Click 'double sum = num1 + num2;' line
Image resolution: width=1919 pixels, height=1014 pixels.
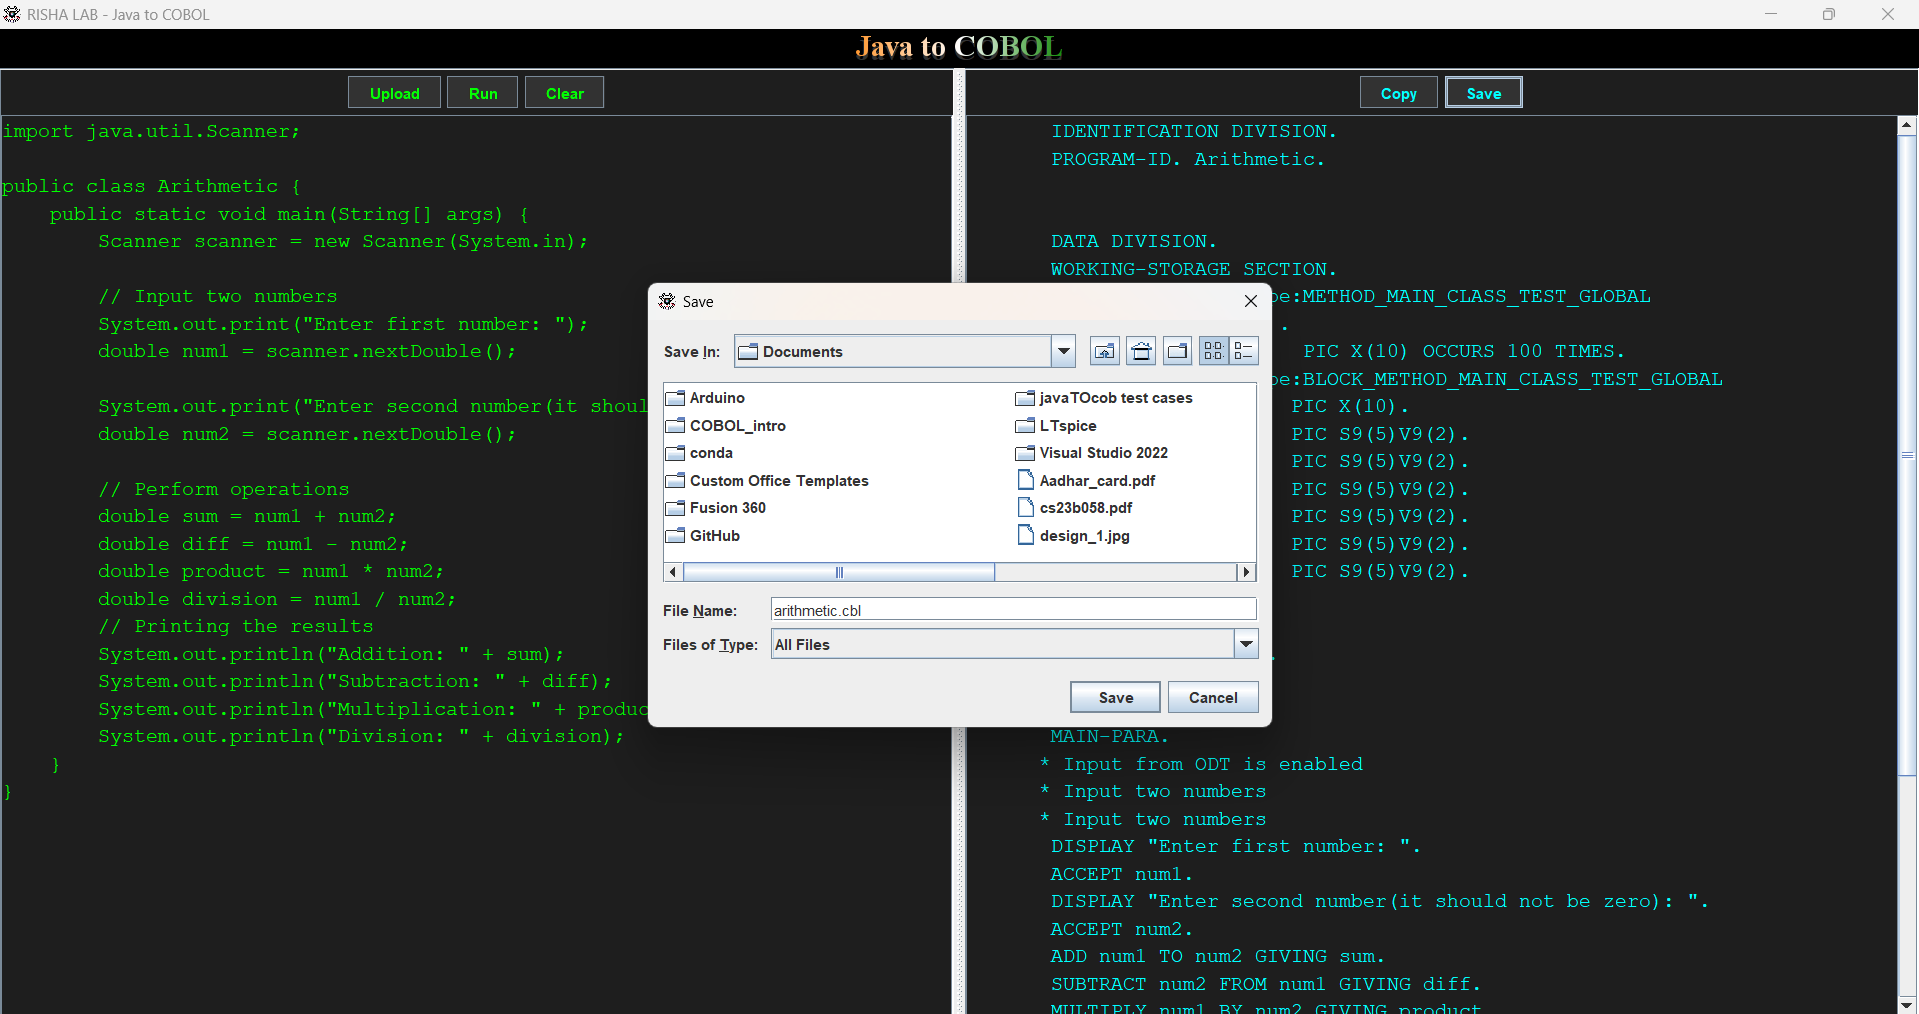point(247,516)
